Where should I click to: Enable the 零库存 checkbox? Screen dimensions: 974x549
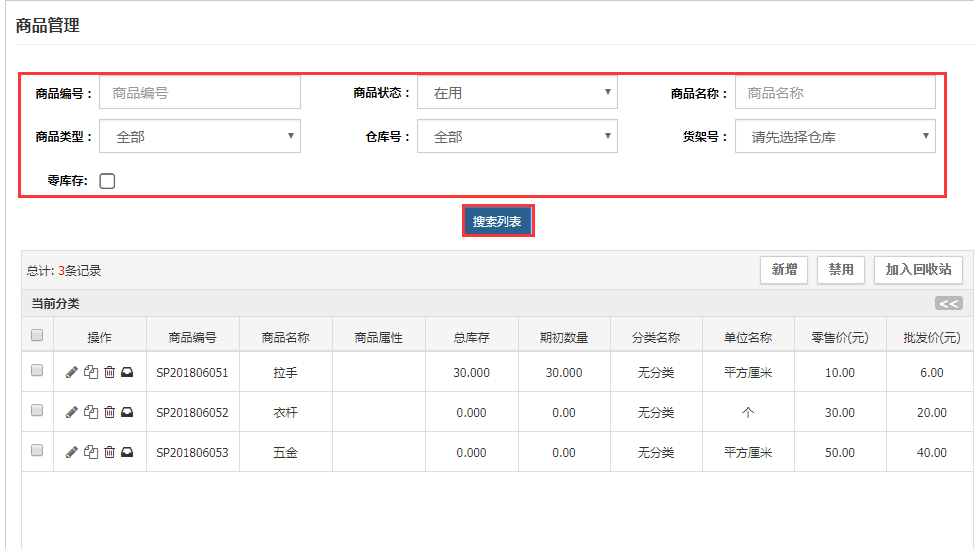pyautogui.click(x=108, y=181)
